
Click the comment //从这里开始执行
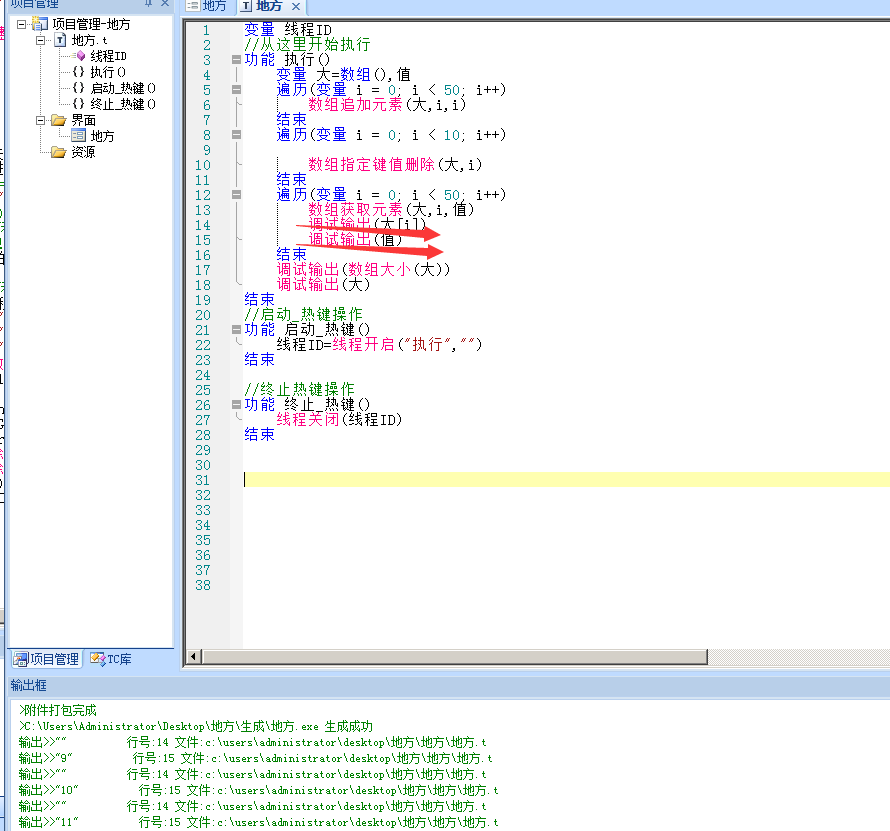[x=308, y=44]
